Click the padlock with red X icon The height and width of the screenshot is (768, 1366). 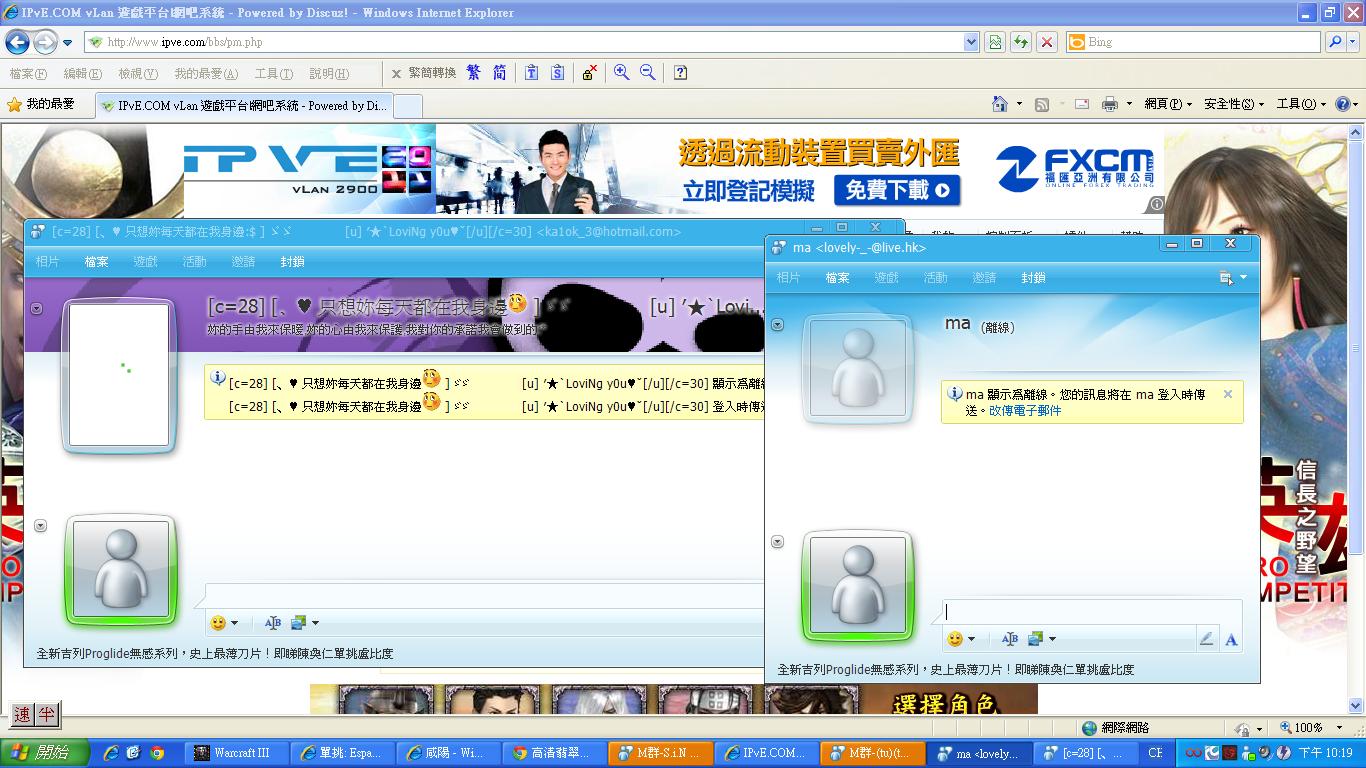click(590, 73)
